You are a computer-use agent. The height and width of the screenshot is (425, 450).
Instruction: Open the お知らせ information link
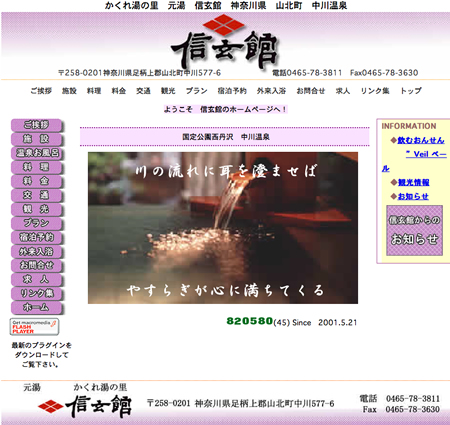coord(413,196)
